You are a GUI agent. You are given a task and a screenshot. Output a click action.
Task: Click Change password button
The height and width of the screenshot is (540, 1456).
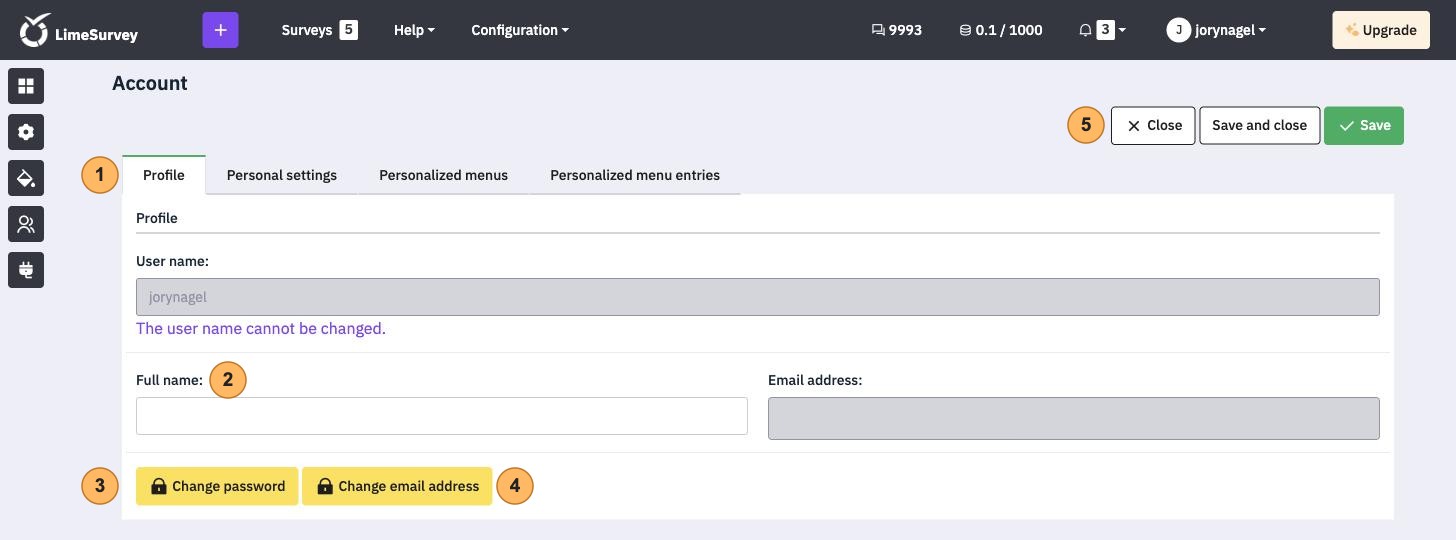coord(217,486)
